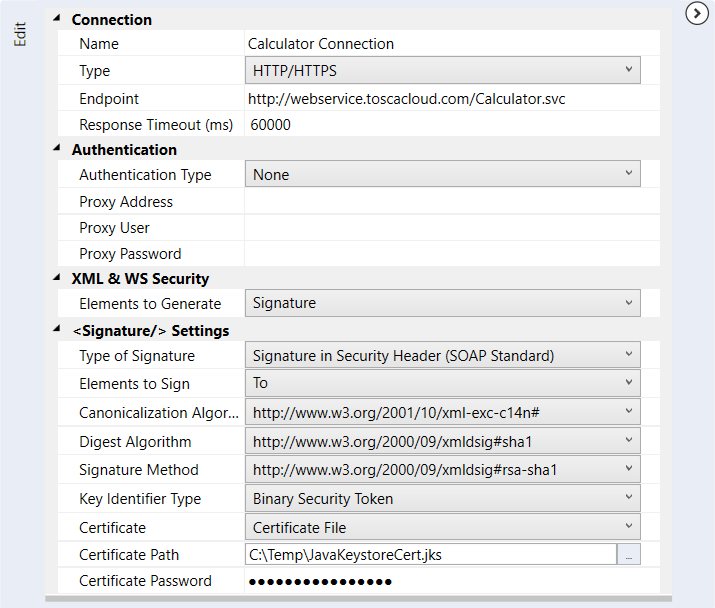Open the Canonicalization Algorithm dropdown
Viewport: 715px width, 608px height.
(442, 412)
